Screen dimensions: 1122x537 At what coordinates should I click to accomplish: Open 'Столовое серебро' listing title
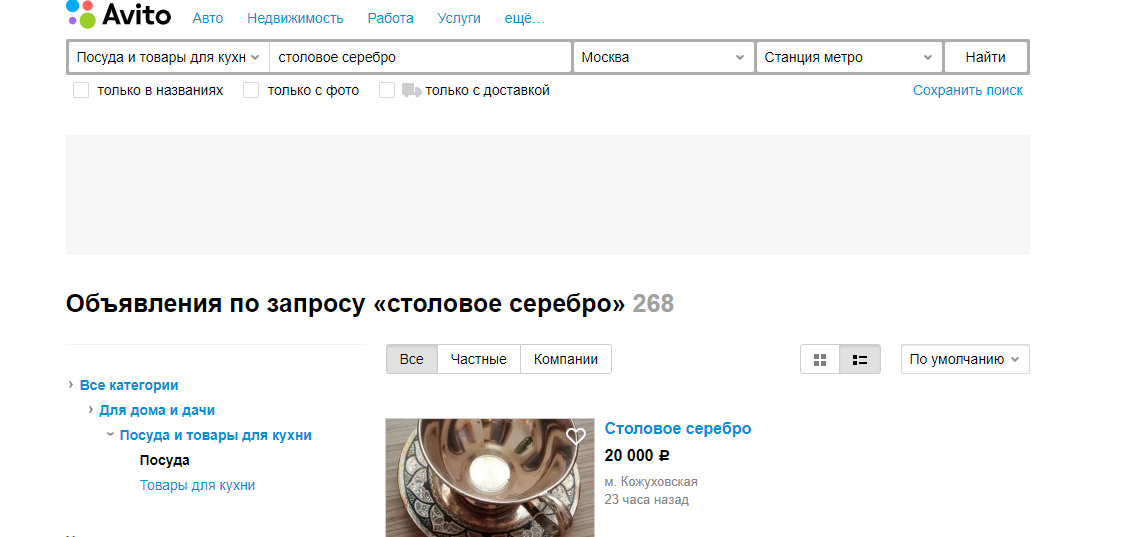pyautogui.click(x=678, y=428)
